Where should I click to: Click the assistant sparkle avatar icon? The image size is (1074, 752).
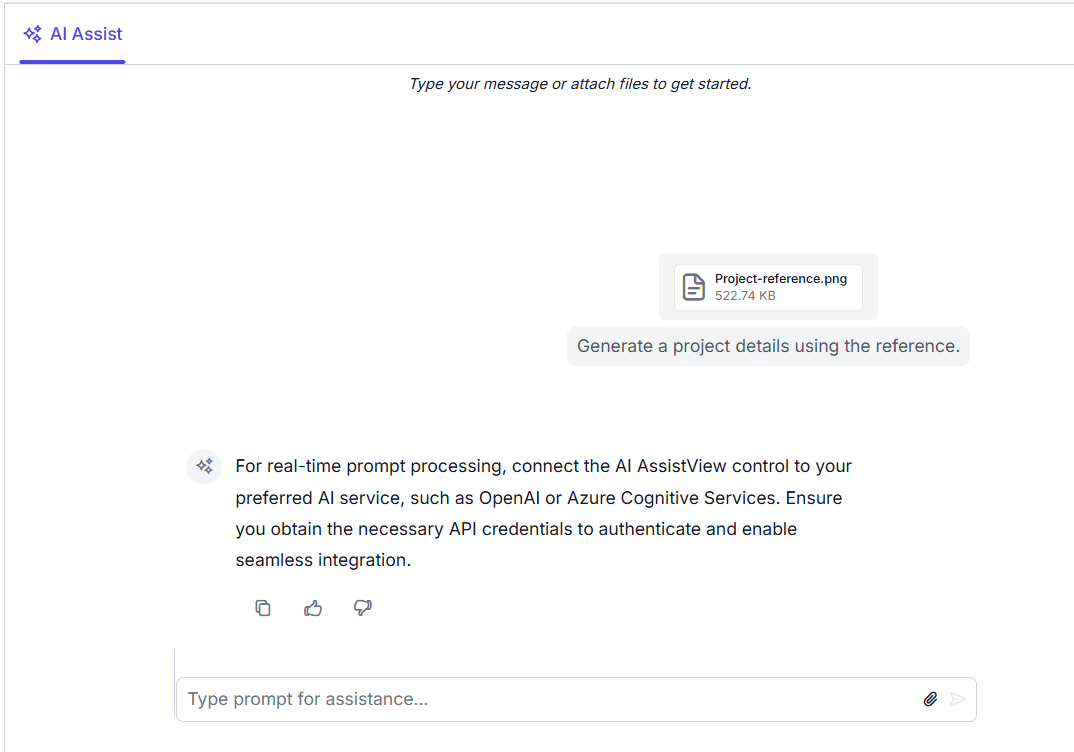204,466
